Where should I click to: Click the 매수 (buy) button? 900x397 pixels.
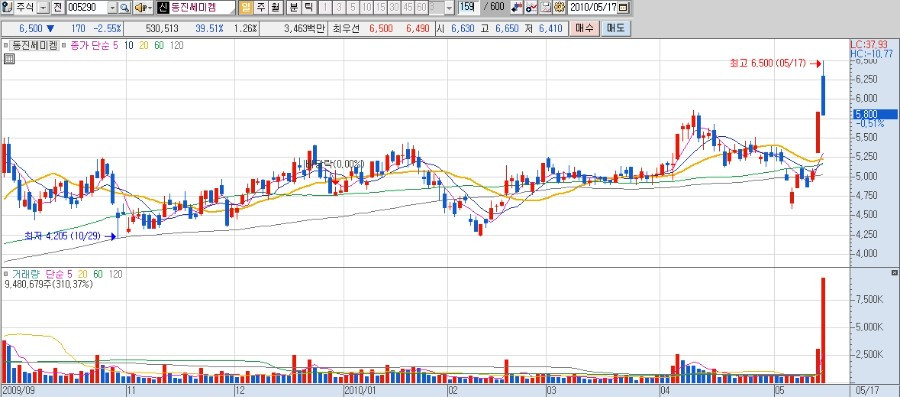584,28
